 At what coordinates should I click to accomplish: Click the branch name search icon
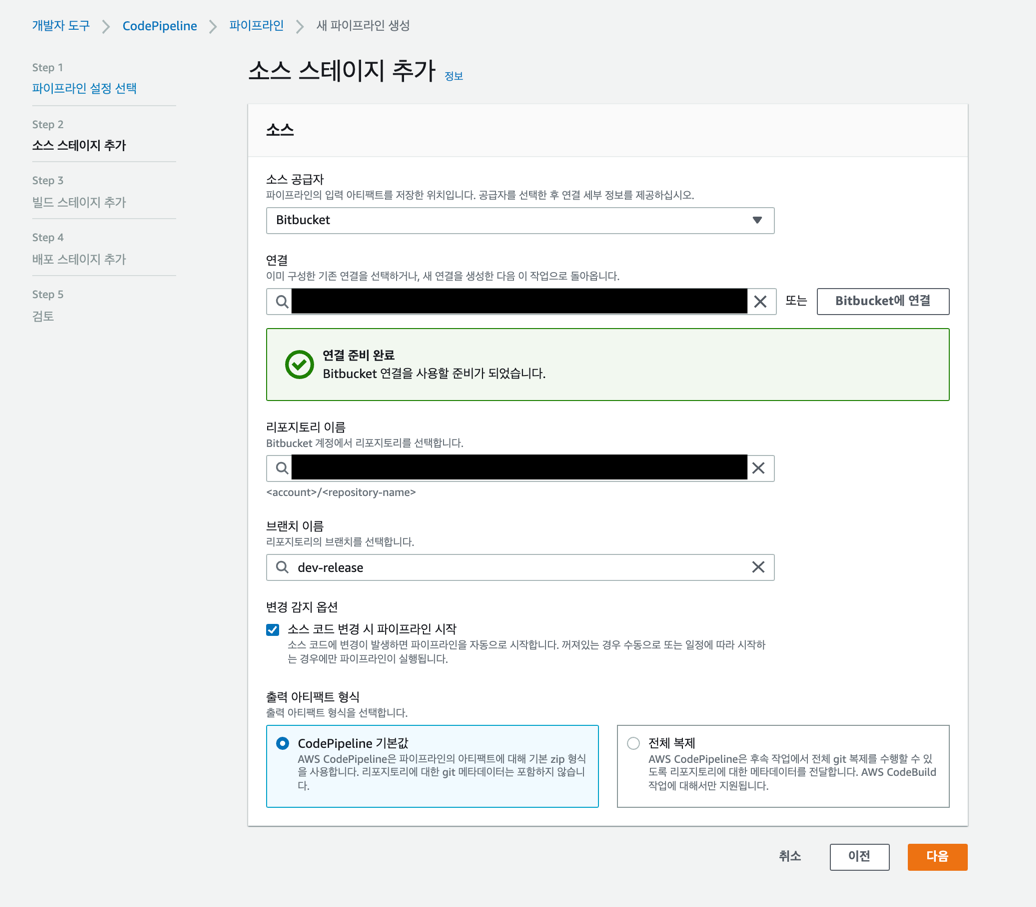[281, 567]
